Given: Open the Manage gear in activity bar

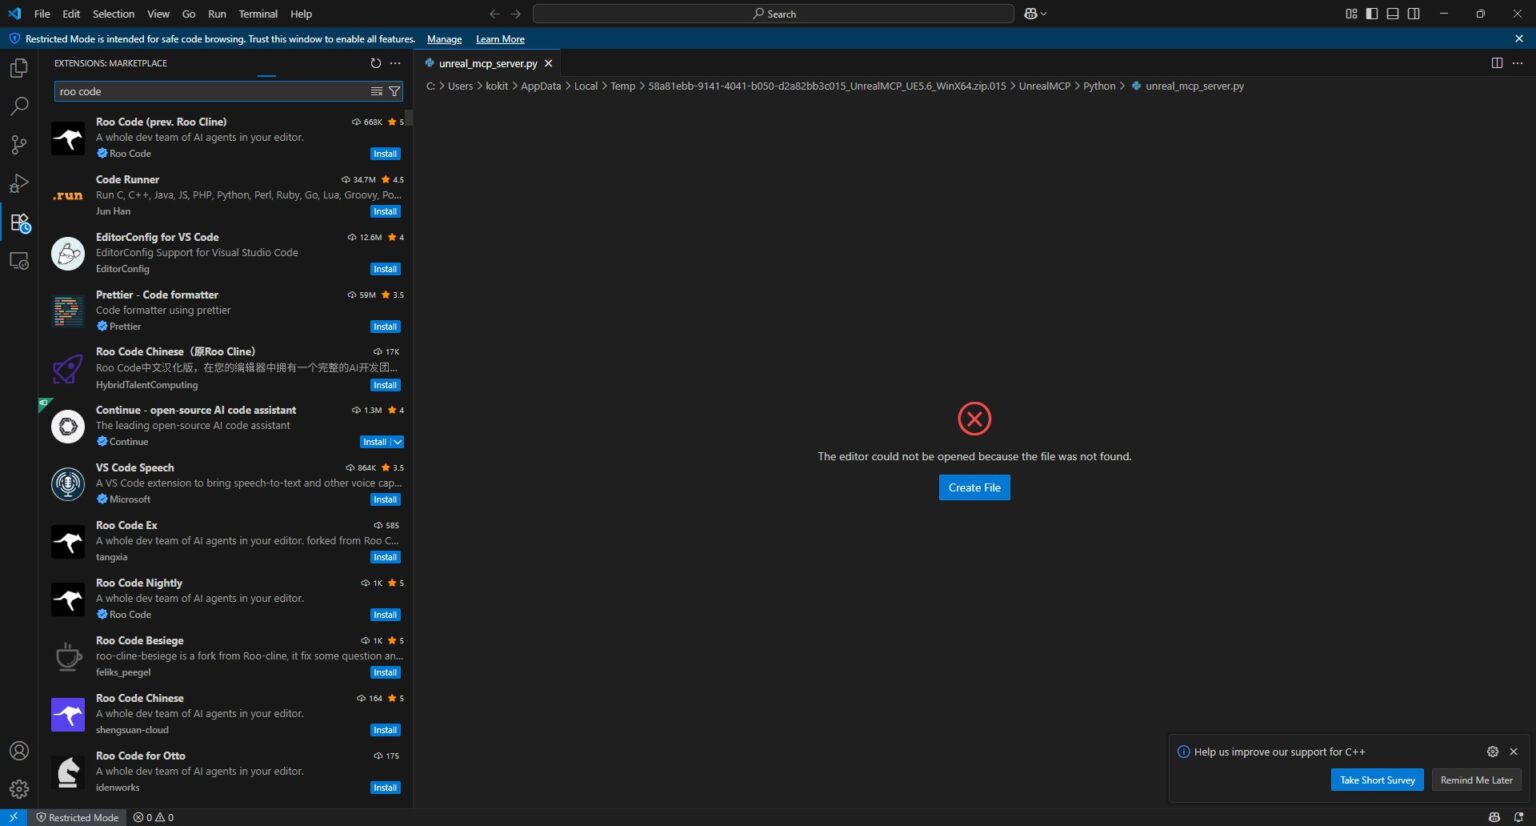Looking at the screenshot, I should click(x=19, y=789).
